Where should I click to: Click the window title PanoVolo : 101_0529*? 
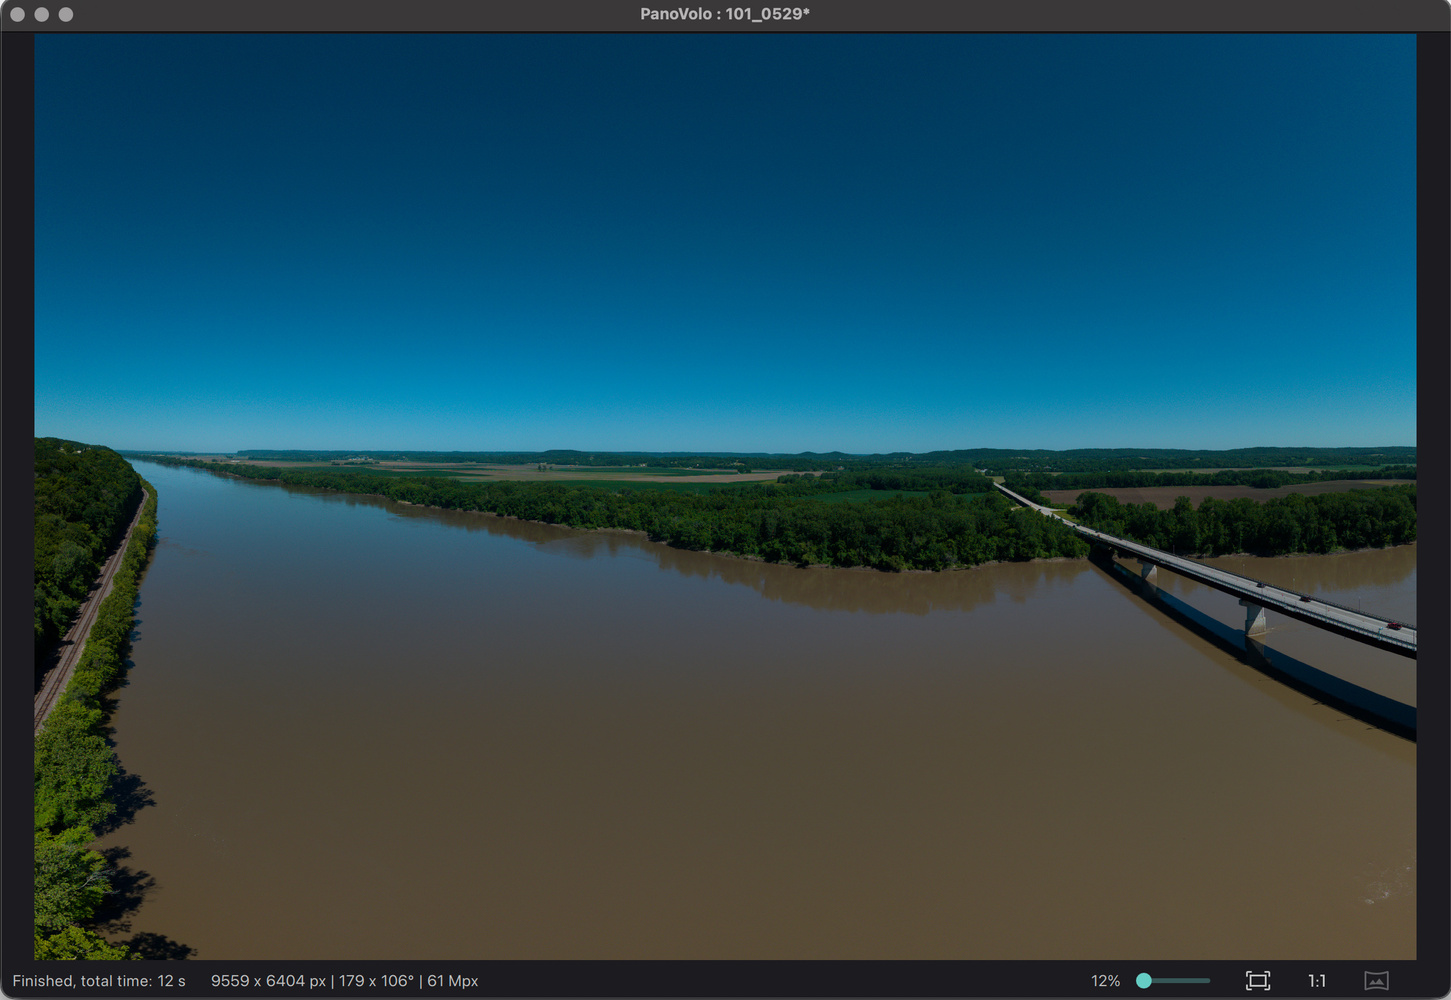coord(725,14)
